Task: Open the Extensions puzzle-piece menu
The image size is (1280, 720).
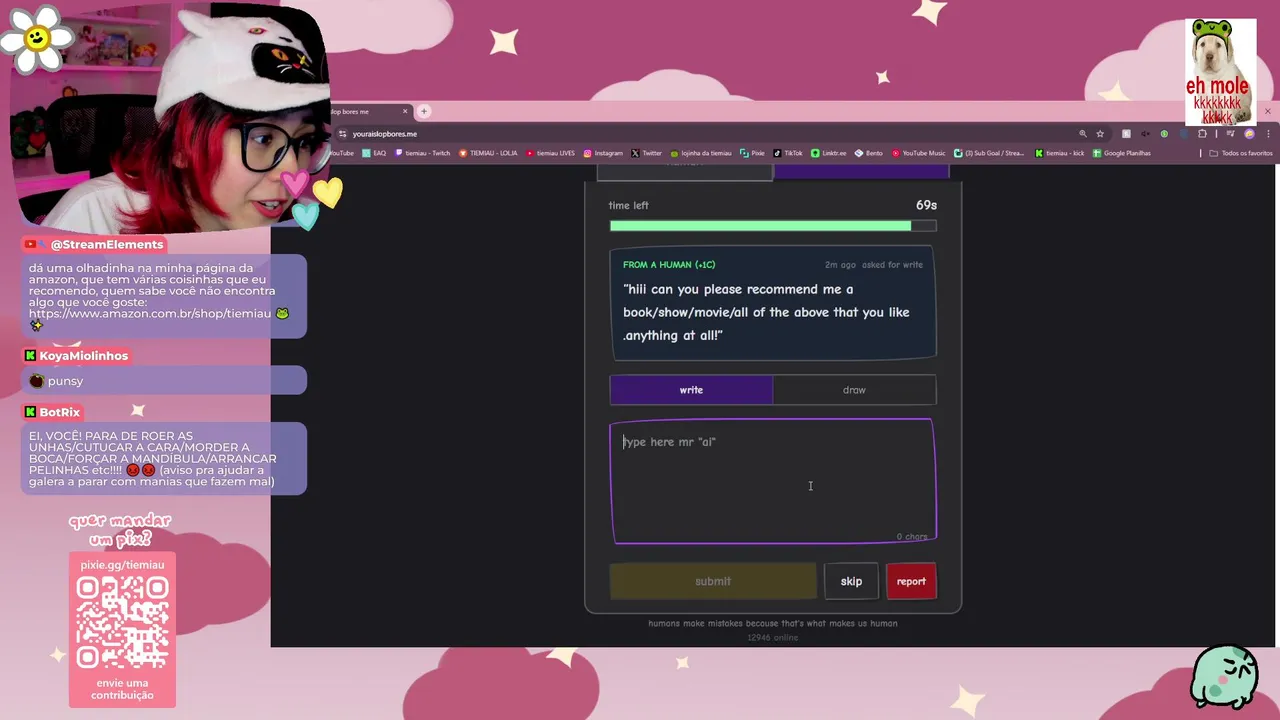Action: [1202, 134]
